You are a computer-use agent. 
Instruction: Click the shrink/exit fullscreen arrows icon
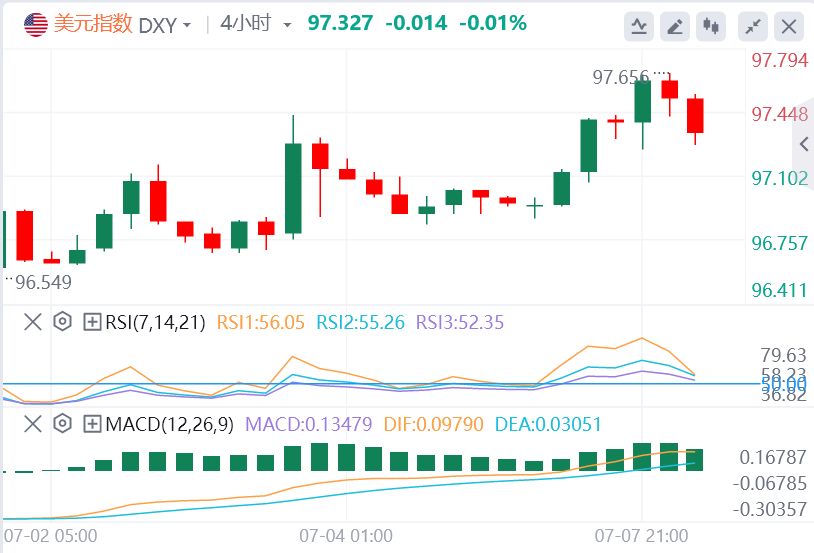(756, 26)
